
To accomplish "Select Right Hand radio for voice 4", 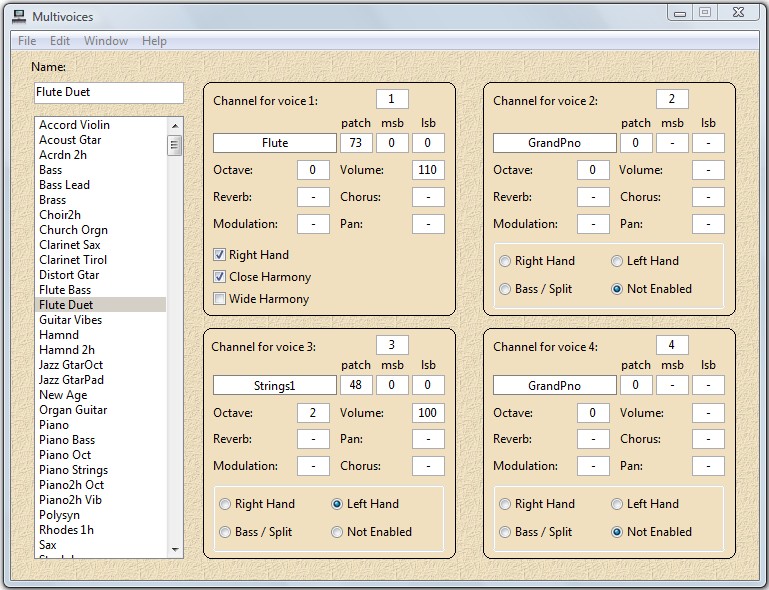I will (x=505, y=504).
